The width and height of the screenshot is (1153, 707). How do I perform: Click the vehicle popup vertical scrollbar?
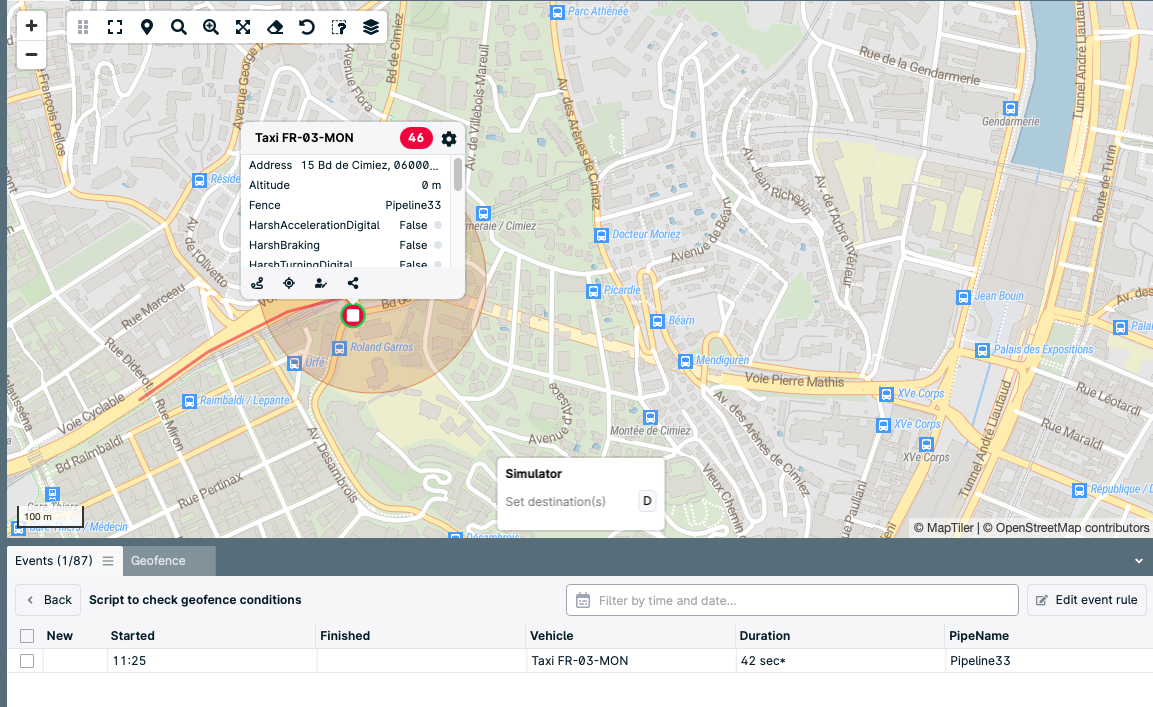pos(458,175)
